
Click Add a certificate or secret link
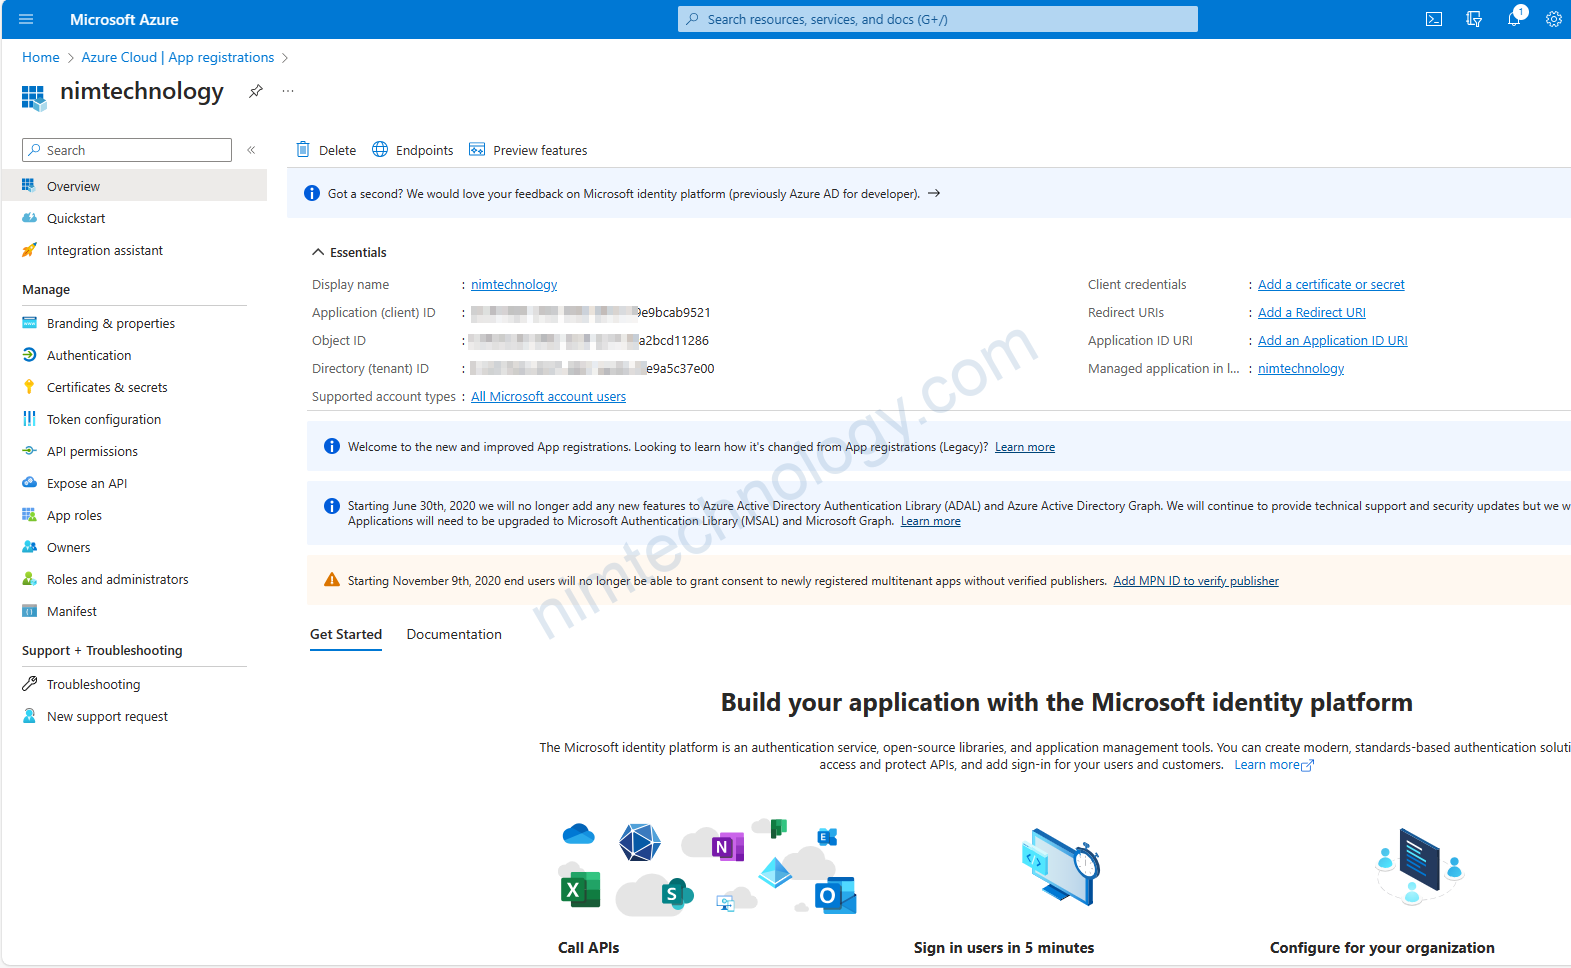(x=1330, y=285)
